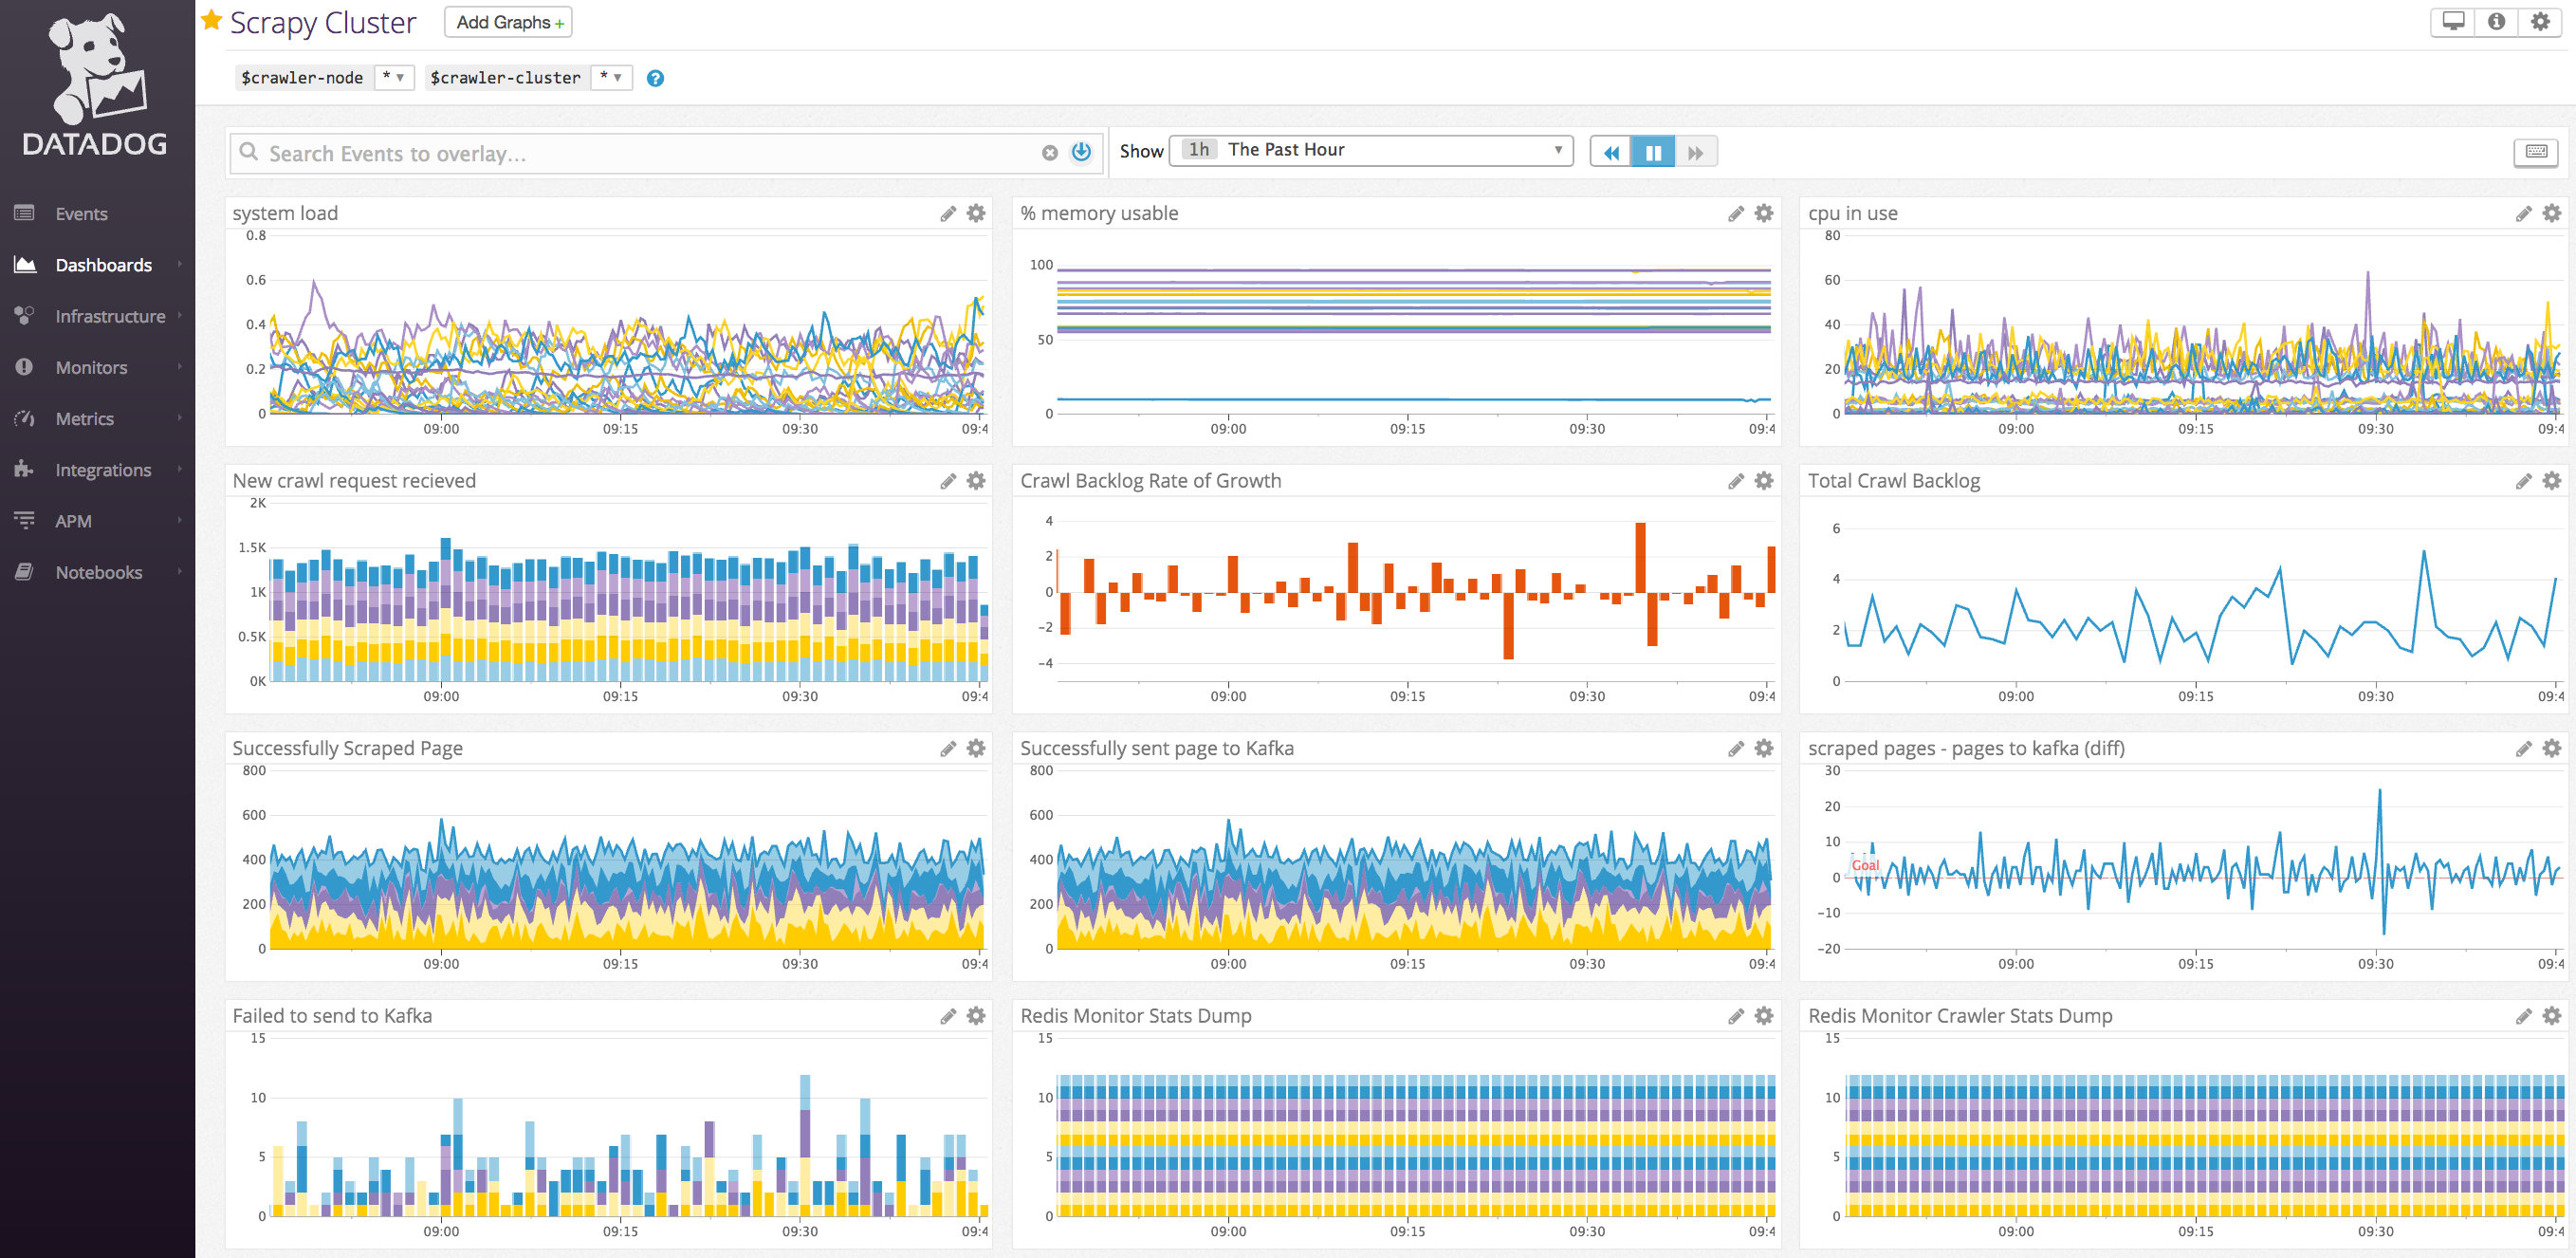Screen dimensions: 2576x1258
Task: Open dashboard info icon
Action: [2497, 21]
